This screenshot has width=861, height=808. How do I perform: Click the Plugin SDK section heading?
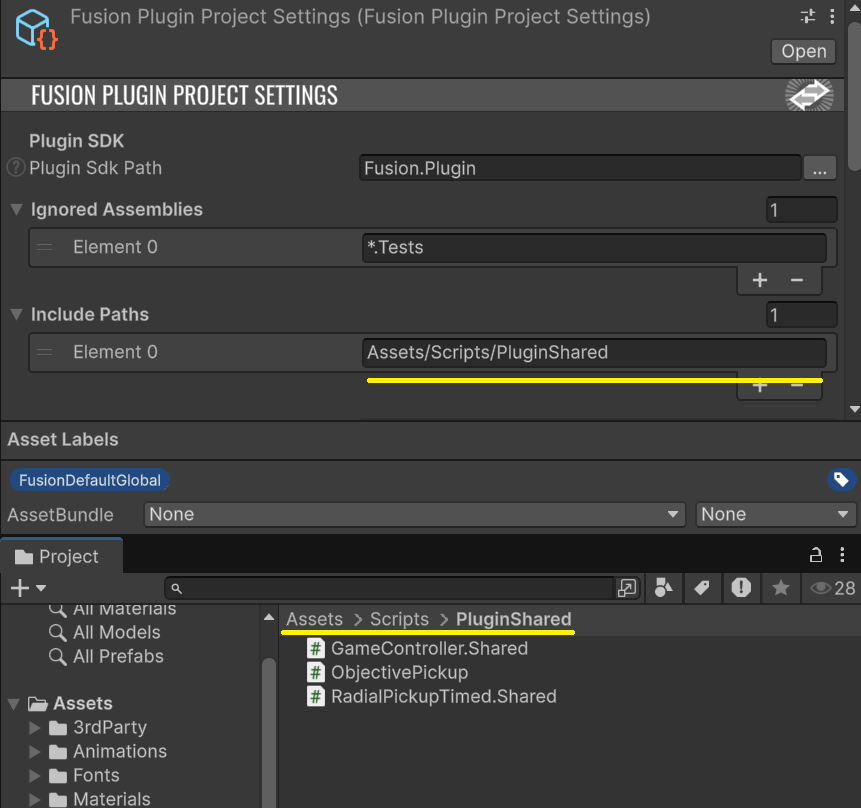(76, 141)
